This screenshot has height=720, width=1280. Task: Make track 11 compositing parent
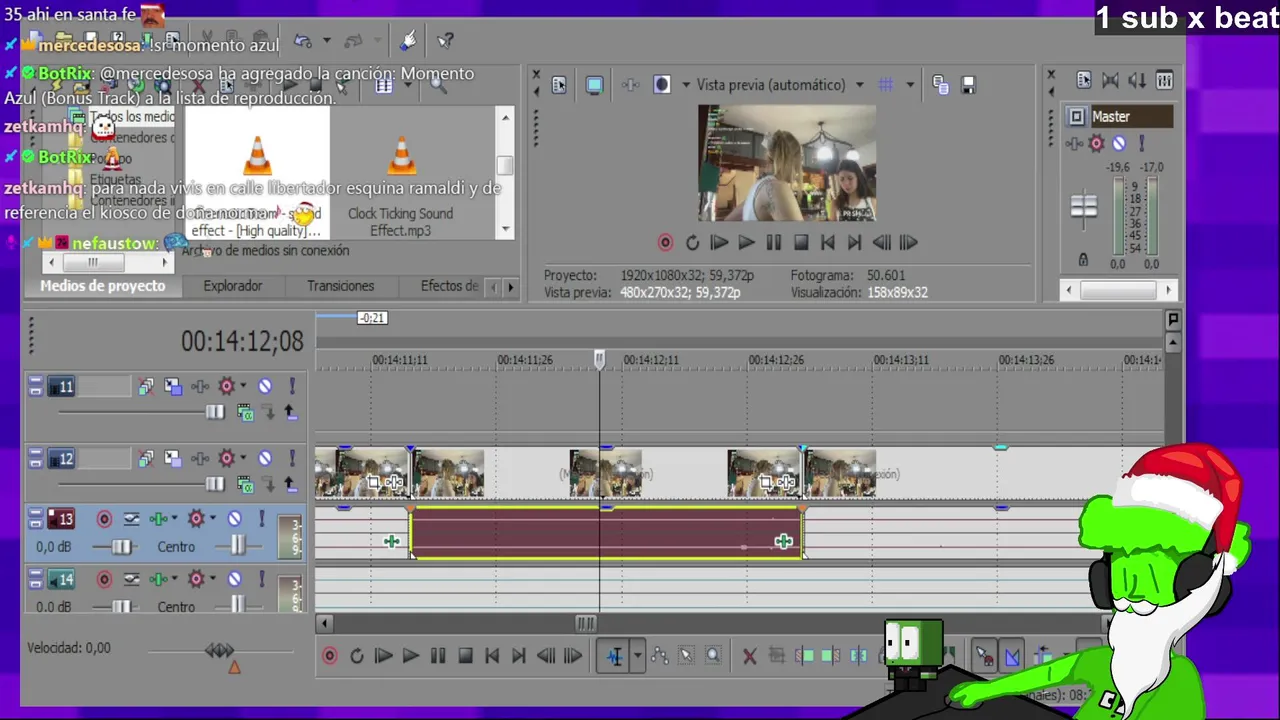(x=290, y=412)
